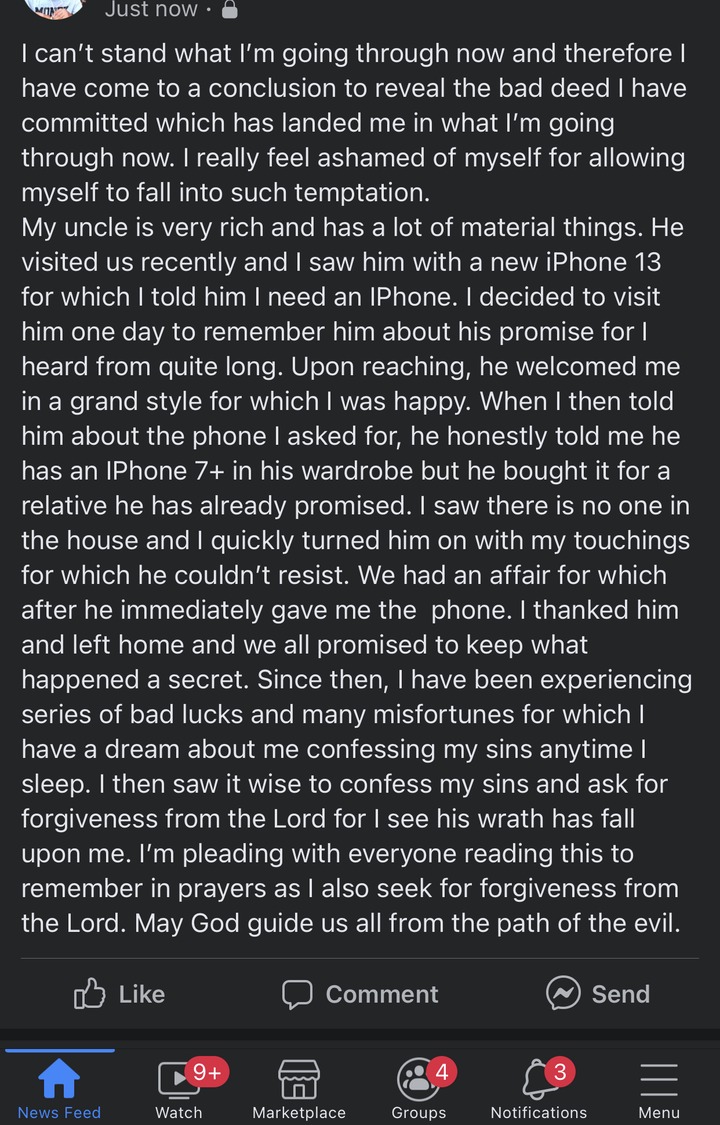Click the profile picture above the post
Screen dimensions: 720x1125
(x=54, y=8)
